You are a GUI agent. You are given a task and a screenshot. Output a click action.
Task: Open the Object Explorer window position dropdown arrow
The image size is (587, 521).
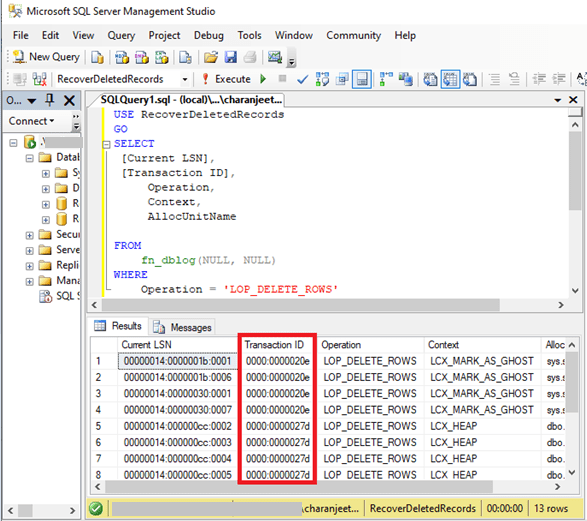click(x=32, y=101)
